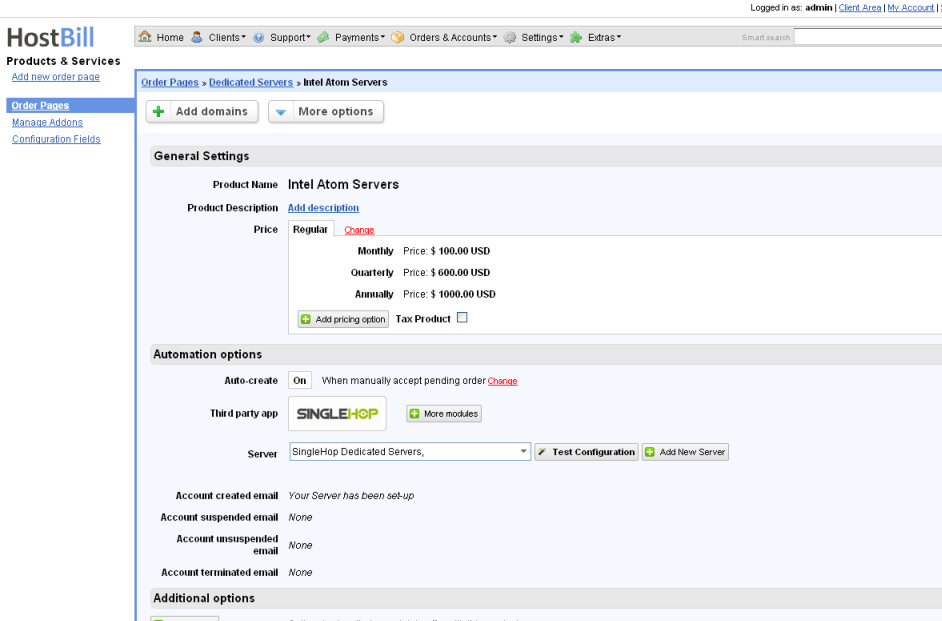The width and height of the screenshot is (942, 621).
Task: Click plus icon on More modules
Action: [x=414, y=414]
